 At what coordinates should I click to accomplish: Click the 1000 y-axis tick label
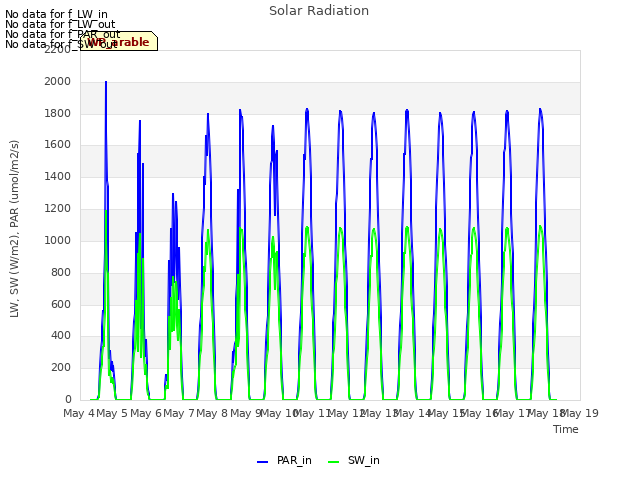[58, 240]
